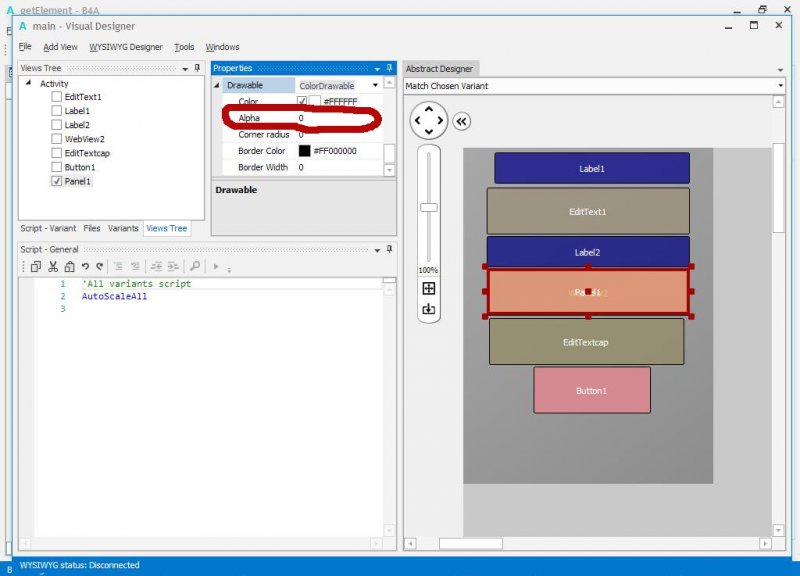Collapse the Activity tree node
The width and height of the screenshot is (800, 576).
(28, 84)
